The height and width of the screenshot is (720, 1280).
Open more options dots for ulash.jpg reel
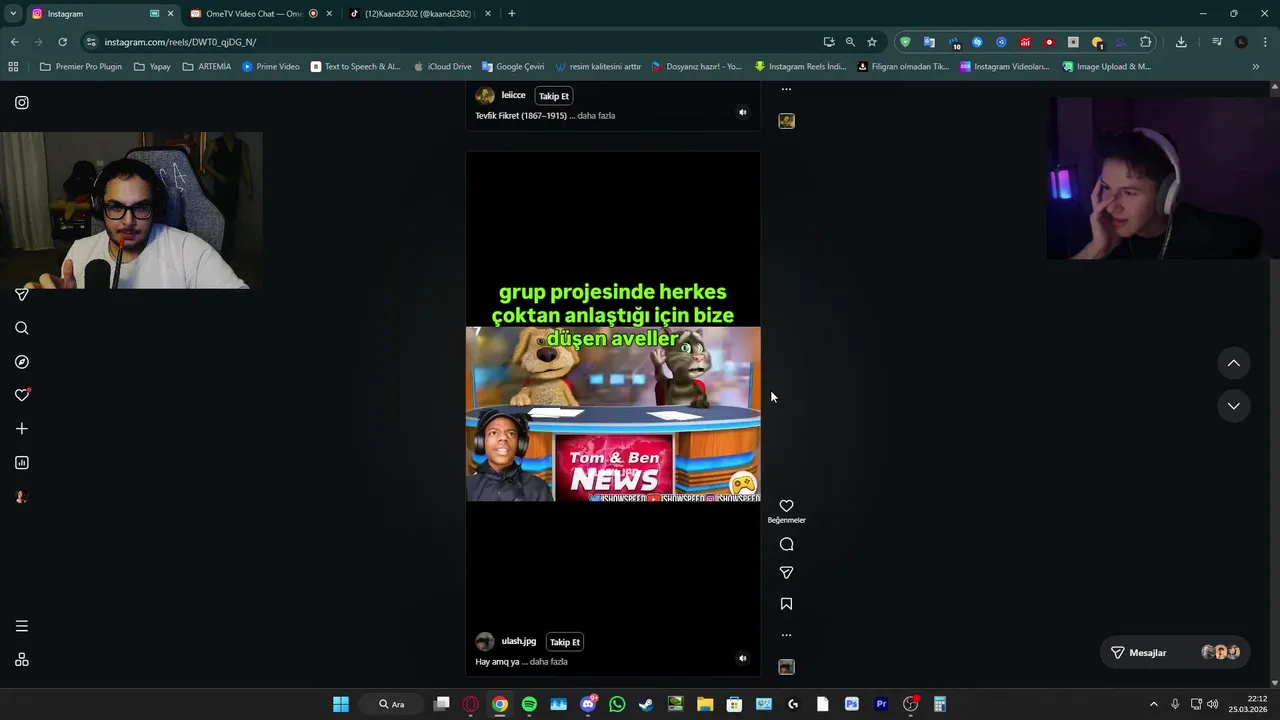(x=786, y=635)
